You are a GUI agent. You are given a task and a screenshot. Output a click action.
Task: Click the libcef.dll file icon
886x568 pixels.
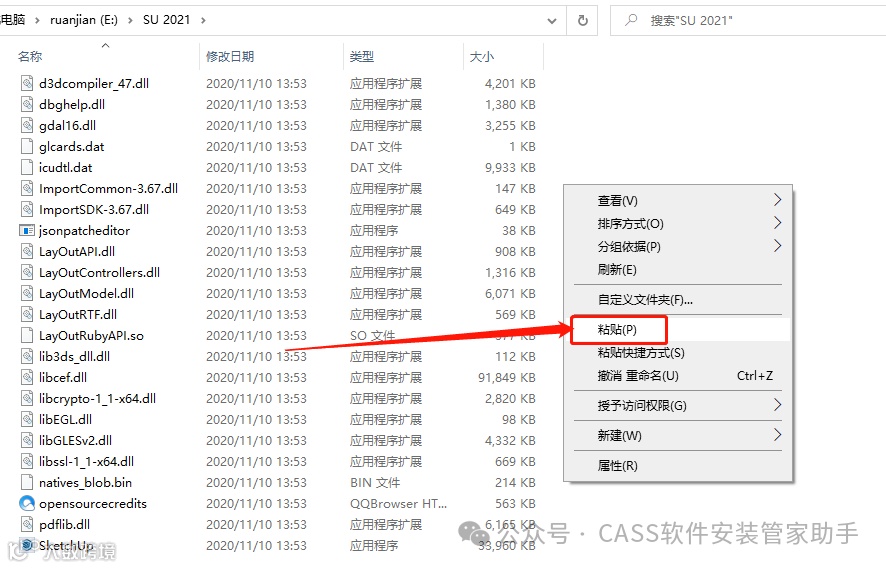(x=27, y=378)
